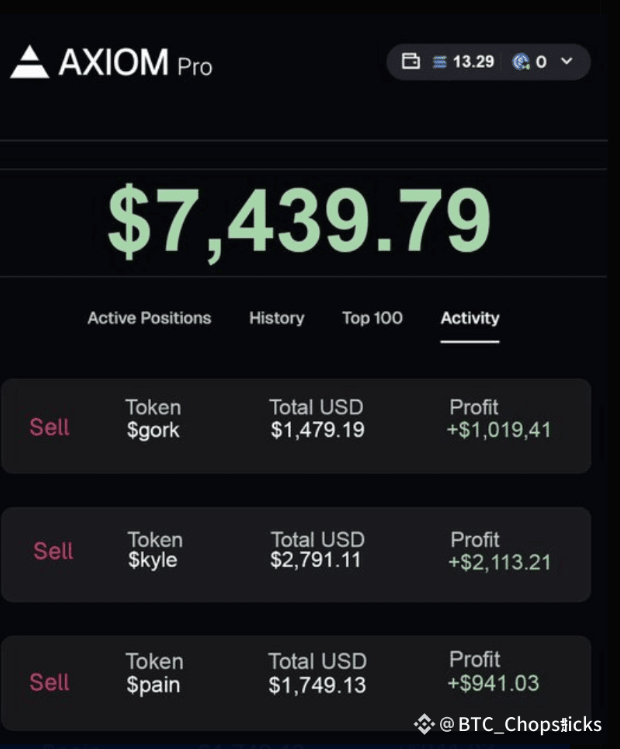Click the $2,791.11 Total USD value
Image resolution: width=620 pixels, height=749 pixels.
315,560
